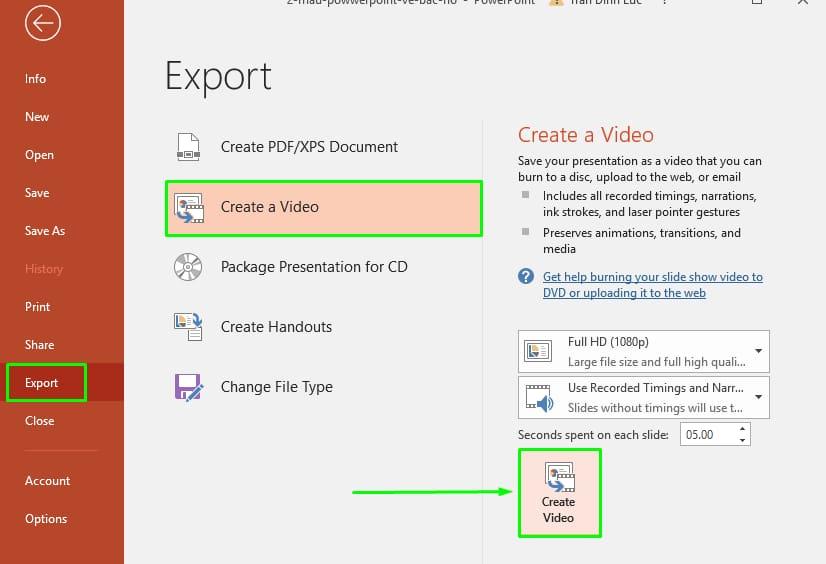Select the Create Handouts option
This screenshot has height=564, width=826.
click(x=323, y=327)
